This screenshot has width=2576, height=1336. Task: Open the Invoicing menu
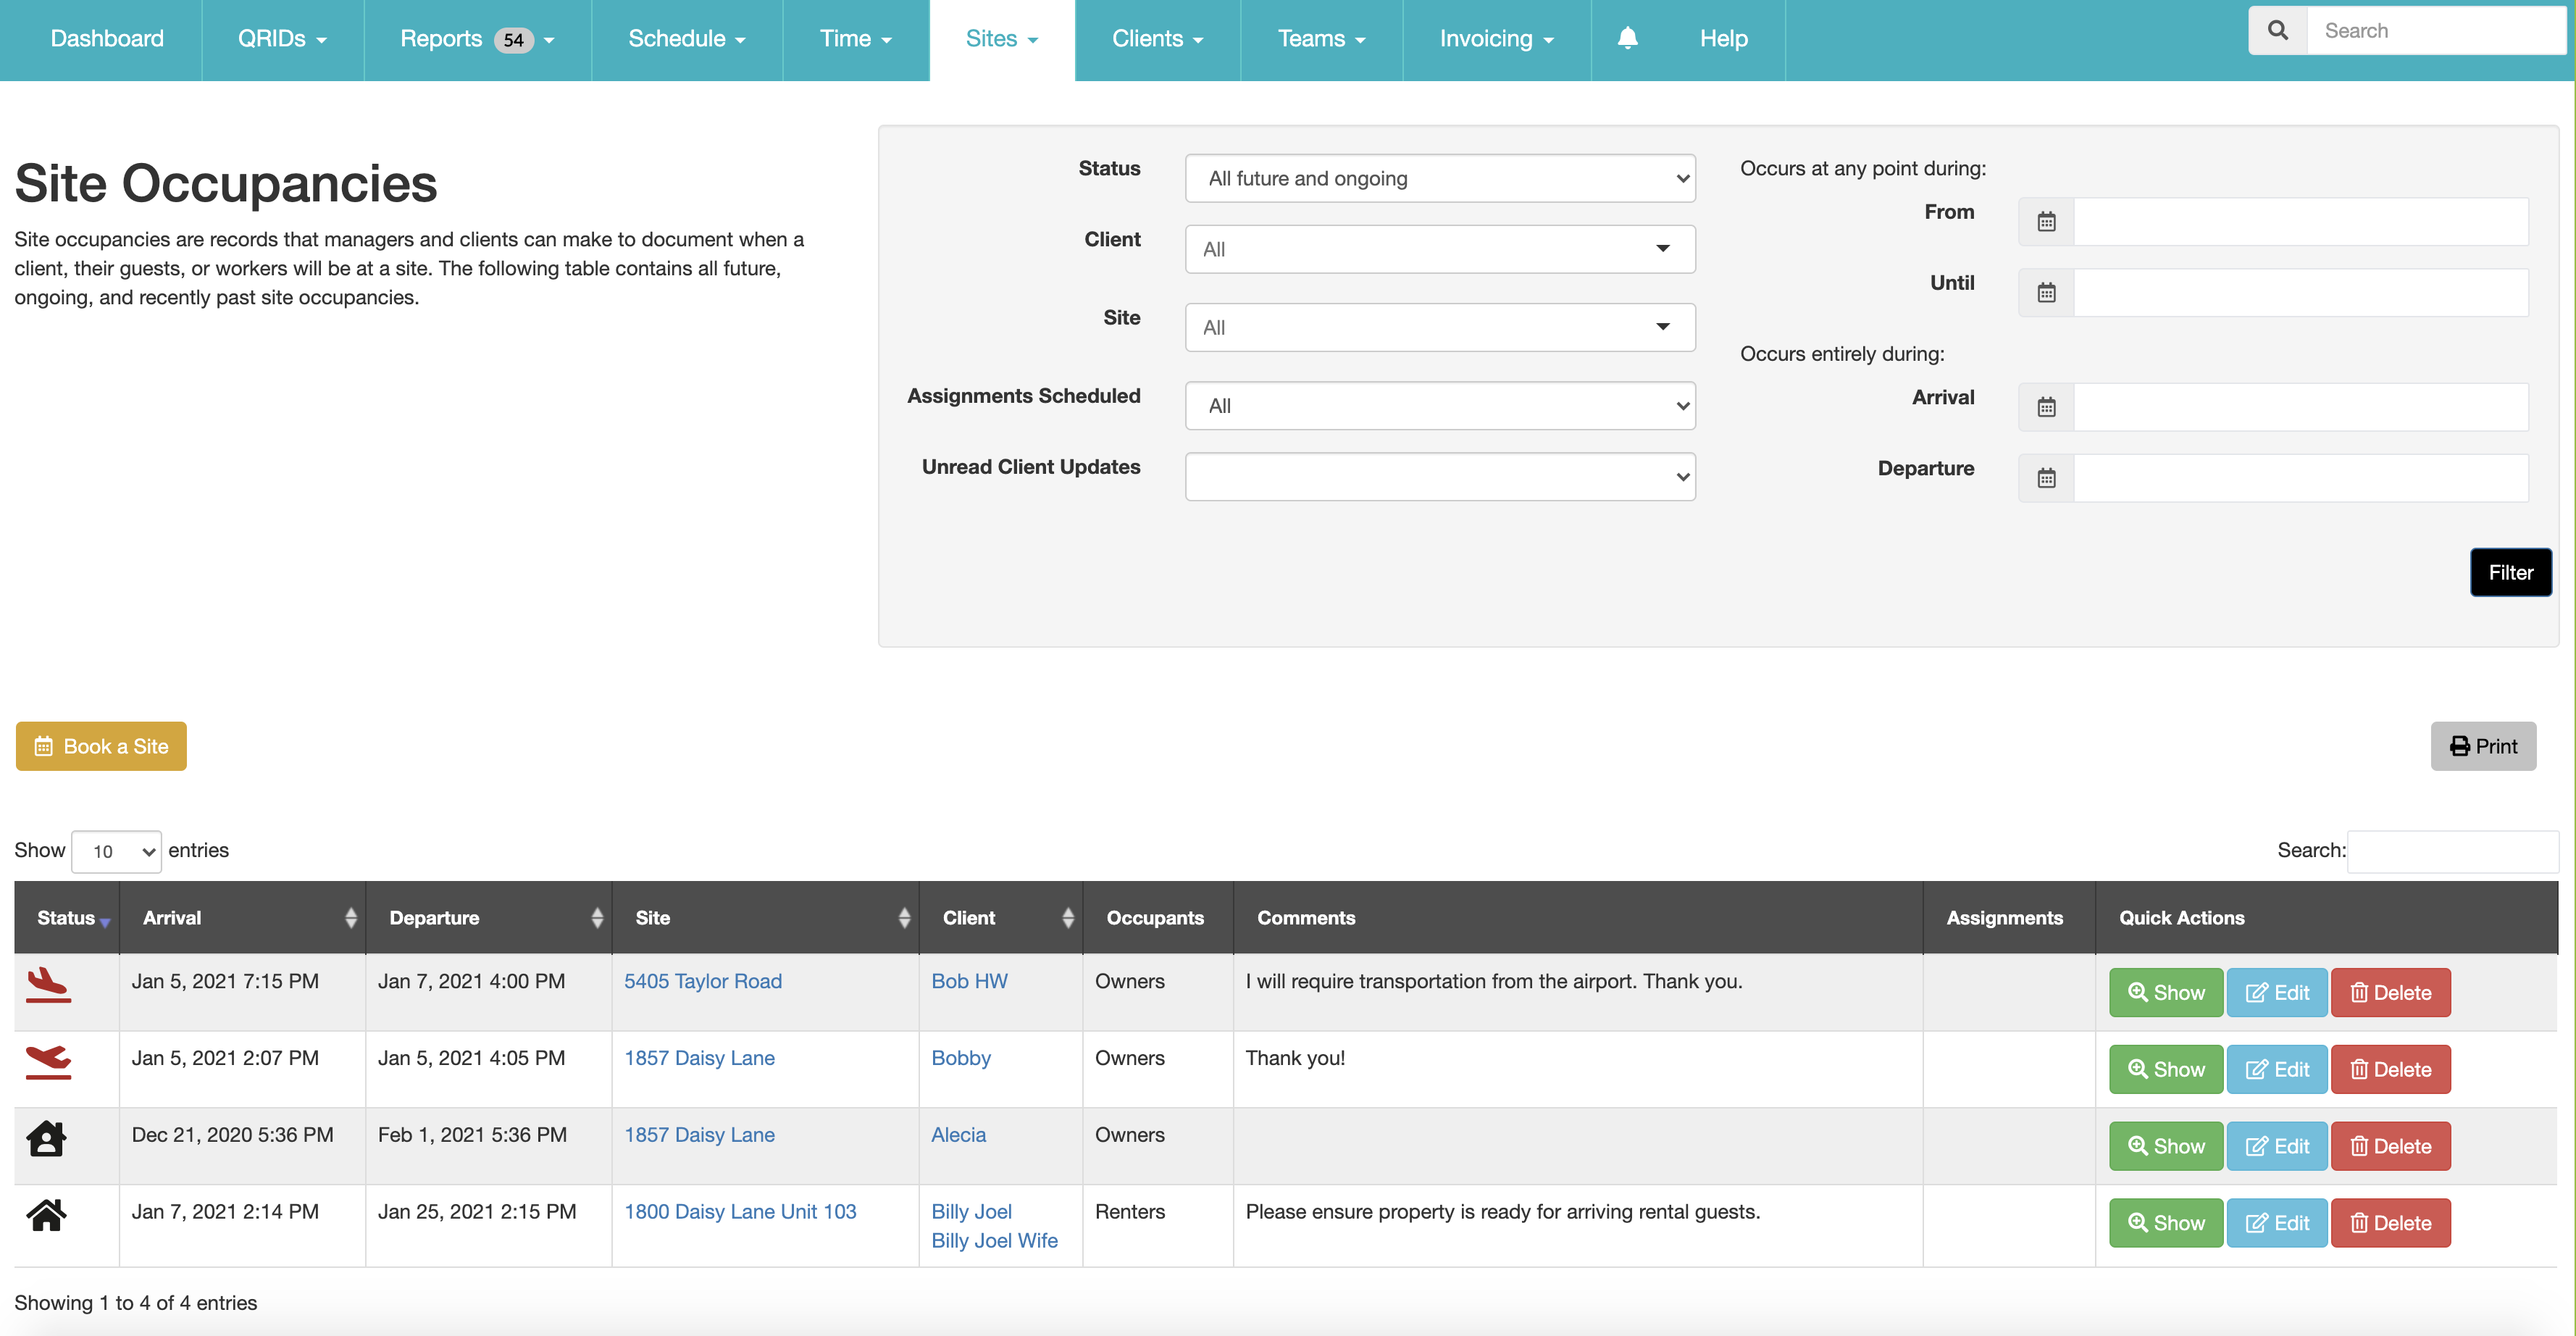coord(1496,39)
